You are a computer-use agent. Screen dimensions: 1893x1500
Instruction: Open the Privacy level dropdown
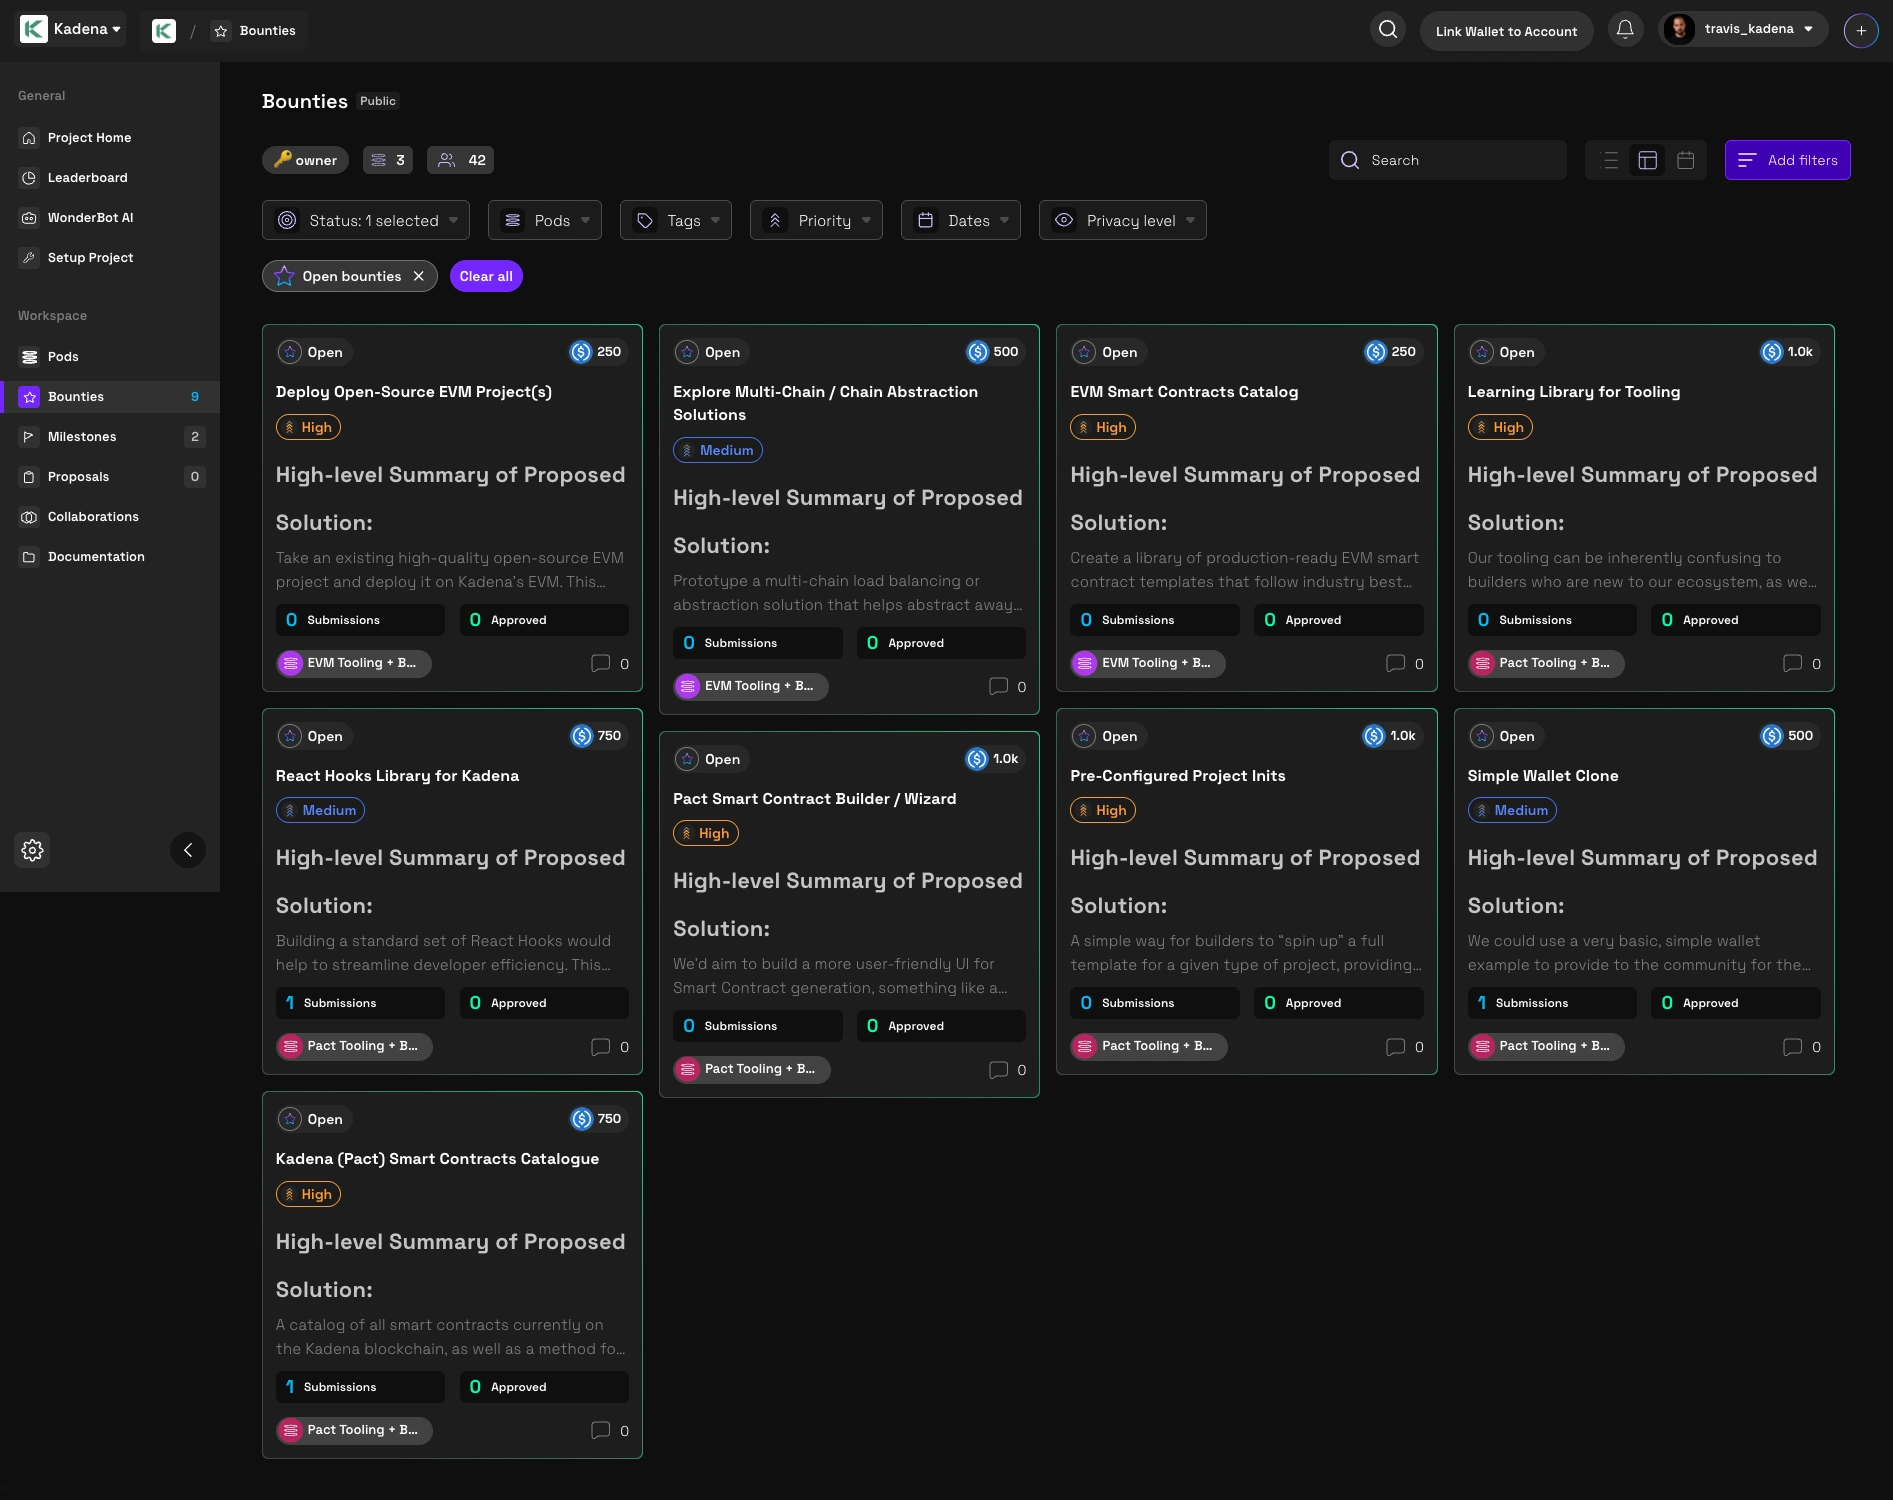[x=1123, y=220]
